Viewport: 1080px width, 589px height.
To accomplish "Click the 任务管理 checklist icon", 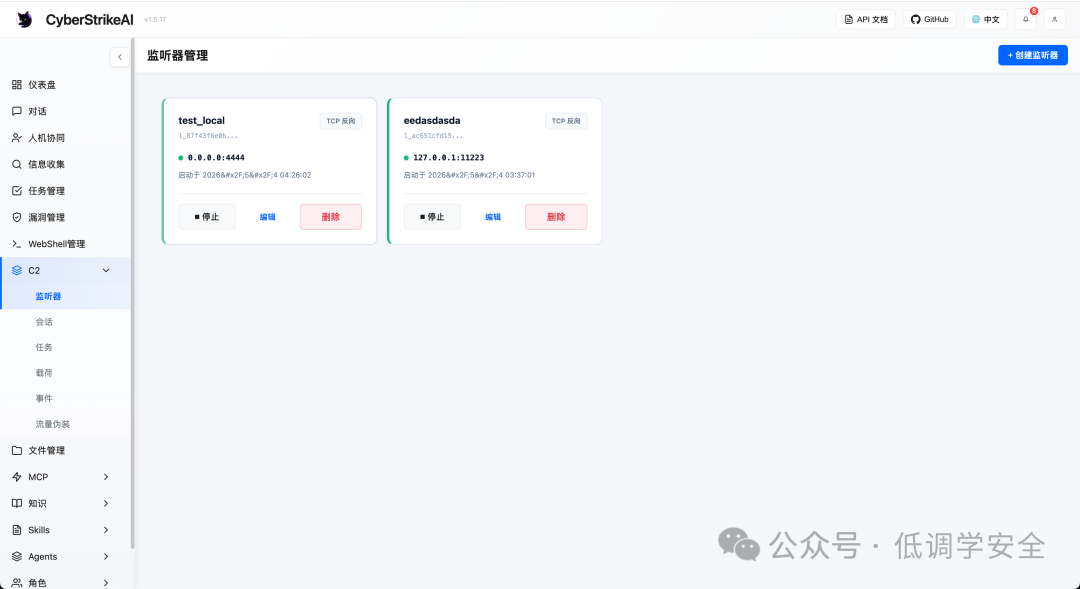I will point(17,191).
